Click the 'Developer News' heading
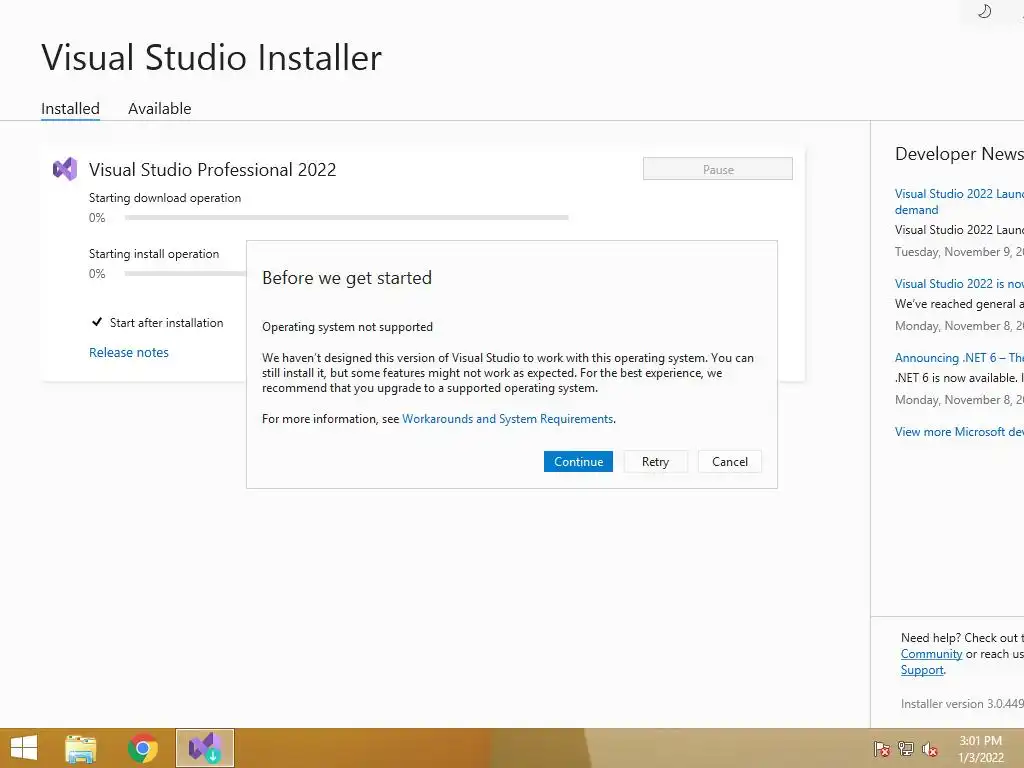 tap(959, 154)
